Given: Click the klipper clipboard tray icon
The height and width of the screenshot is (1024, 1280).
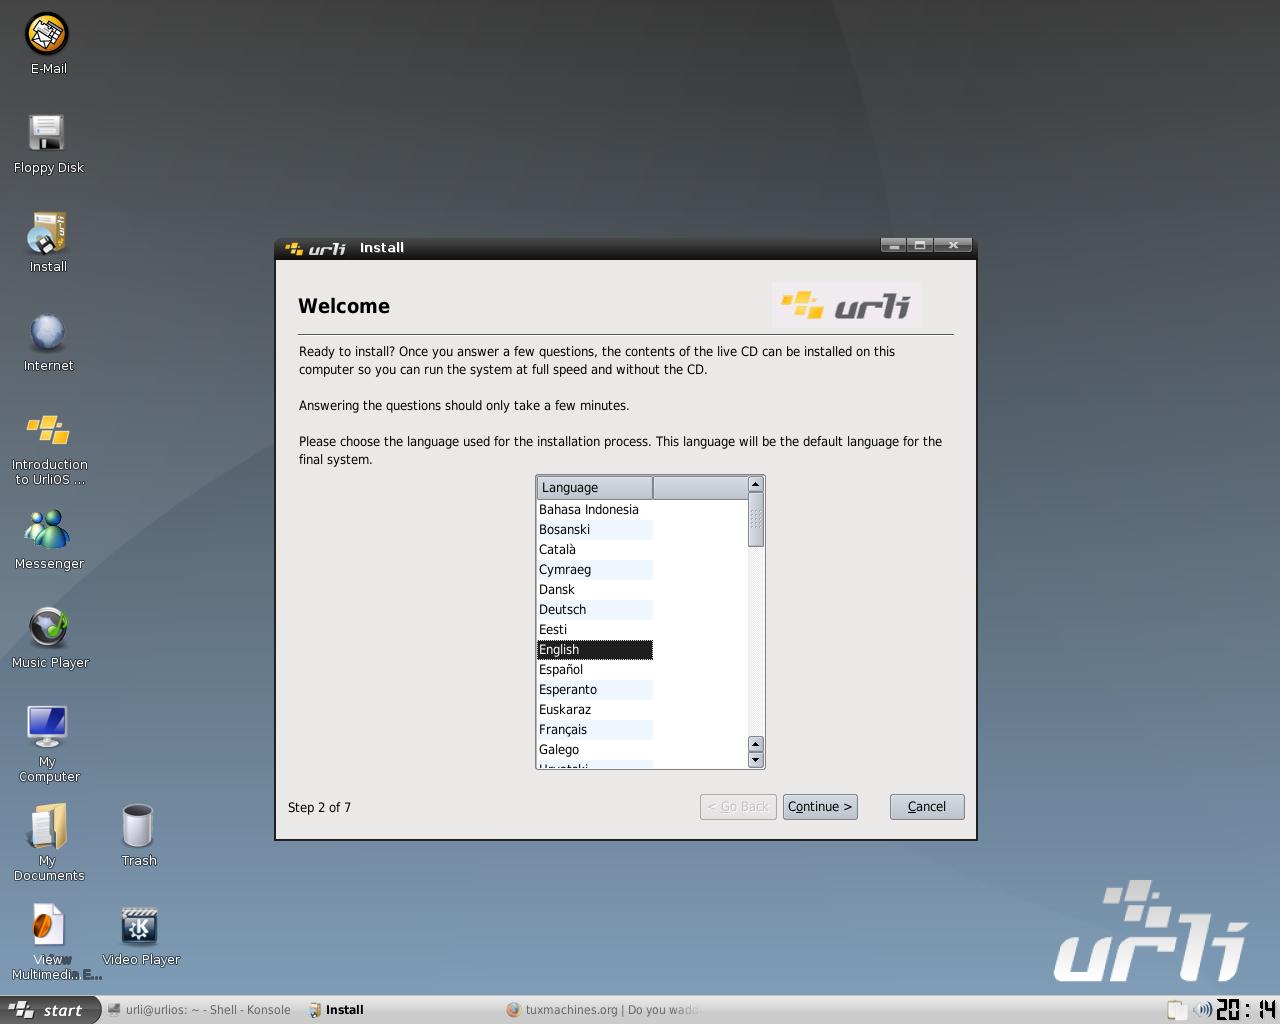Looking at the screenshot, I should click(x=1176, y=1010).
